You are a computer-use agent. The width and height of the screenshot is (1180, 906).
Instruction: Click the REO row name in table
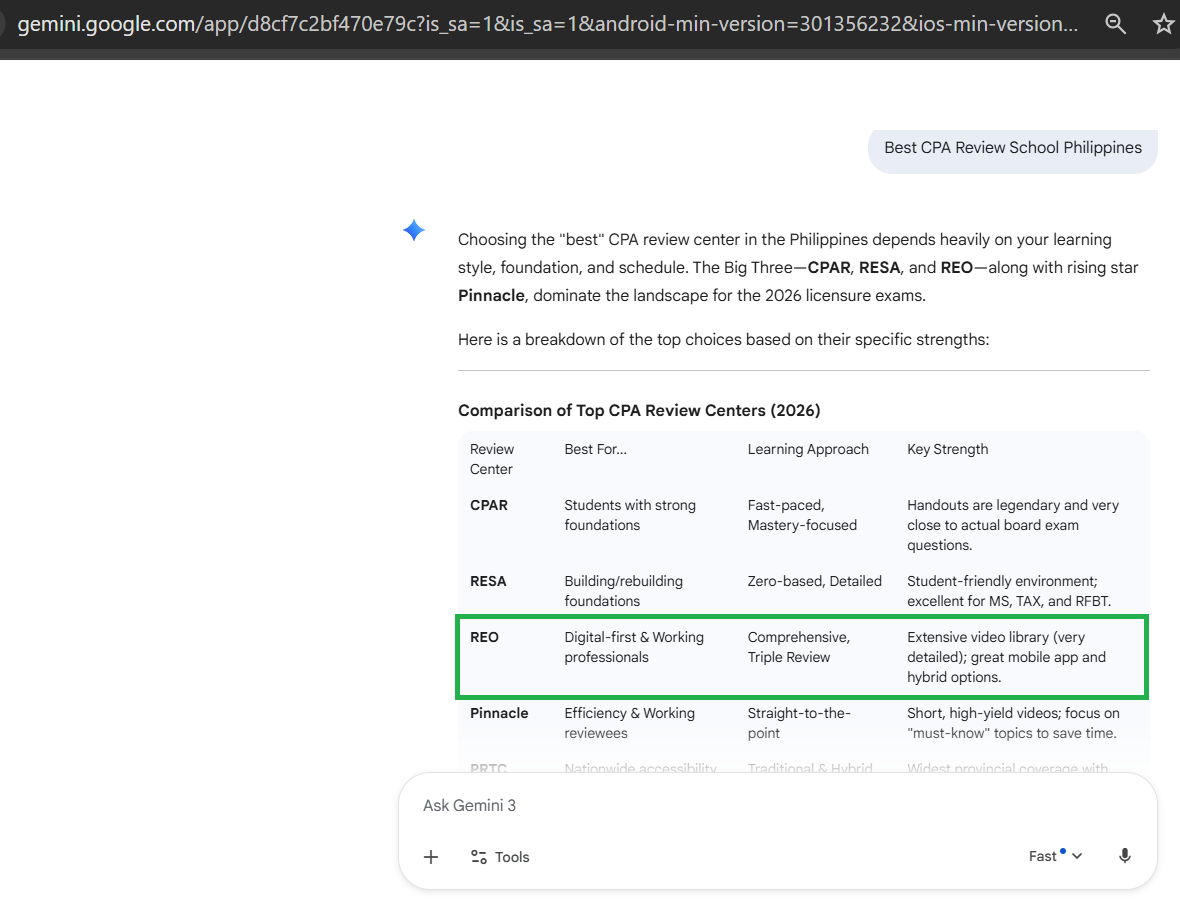(x=484, y=637)
